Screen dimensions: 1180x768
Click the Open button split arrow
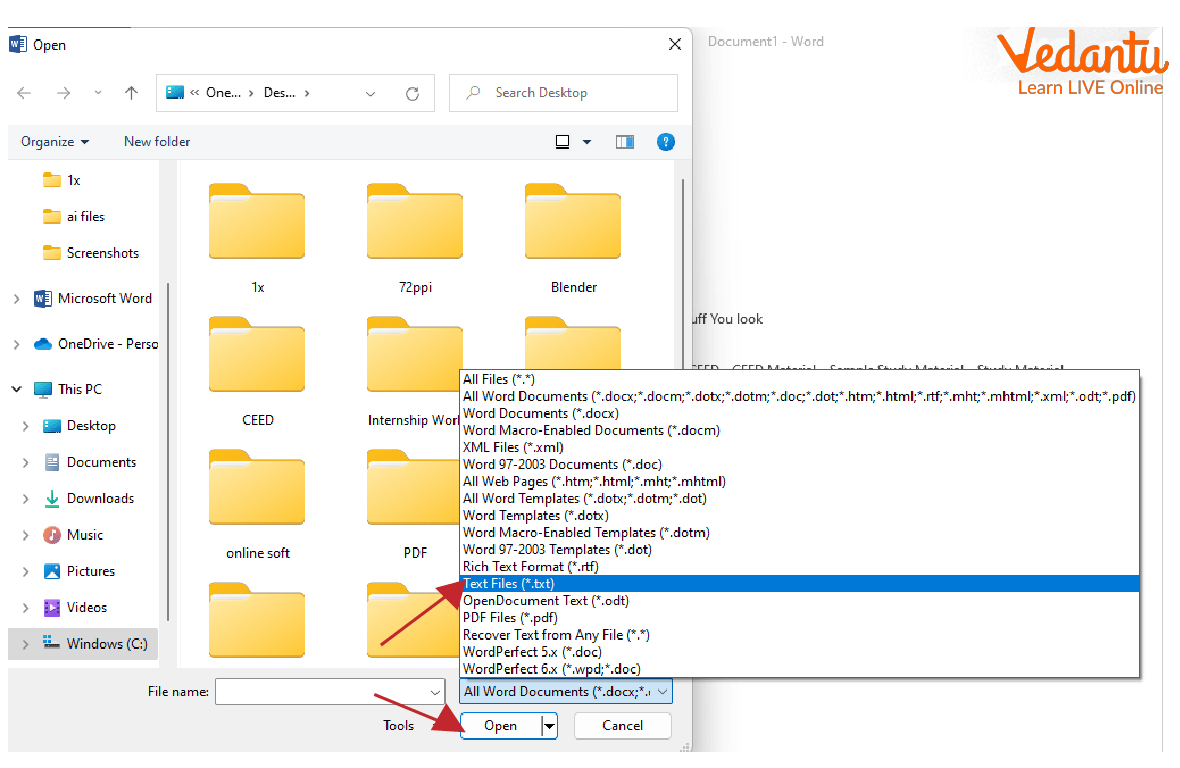point(548,726)
